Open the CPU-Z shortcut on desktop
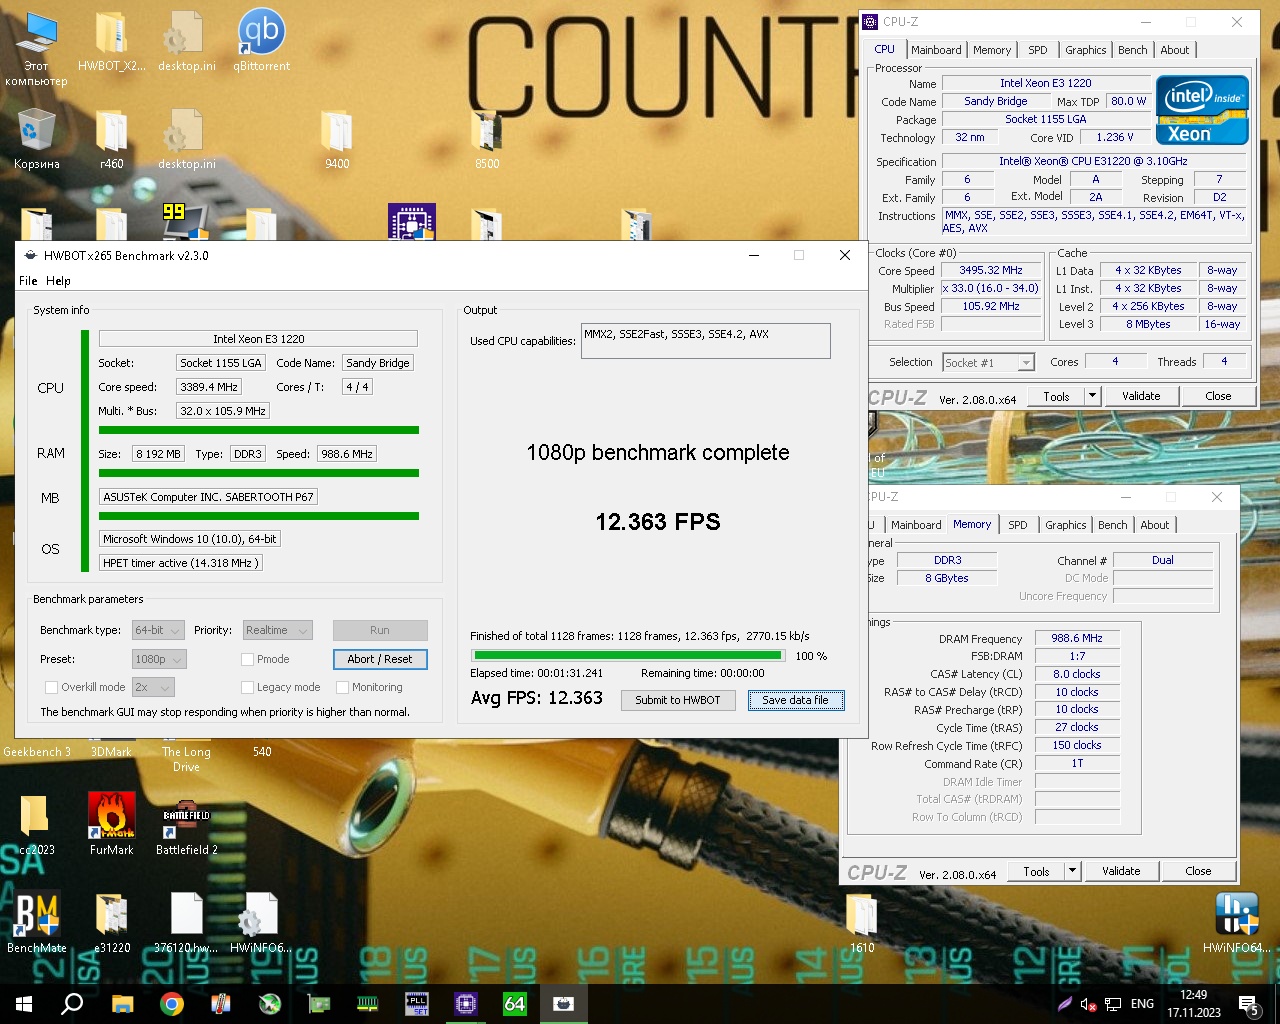Screen dimensions: 1280x1024 pos(411,222)
